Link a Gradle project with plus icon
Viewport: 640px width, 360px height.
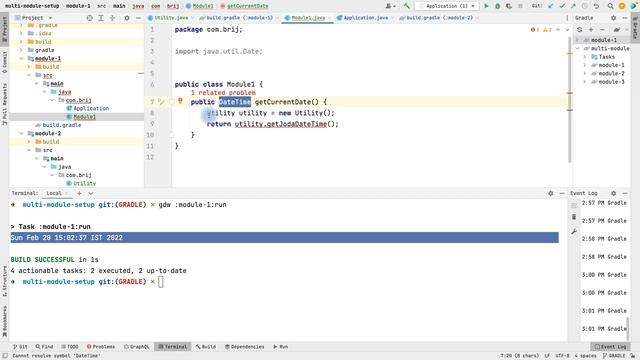point(591,30)
